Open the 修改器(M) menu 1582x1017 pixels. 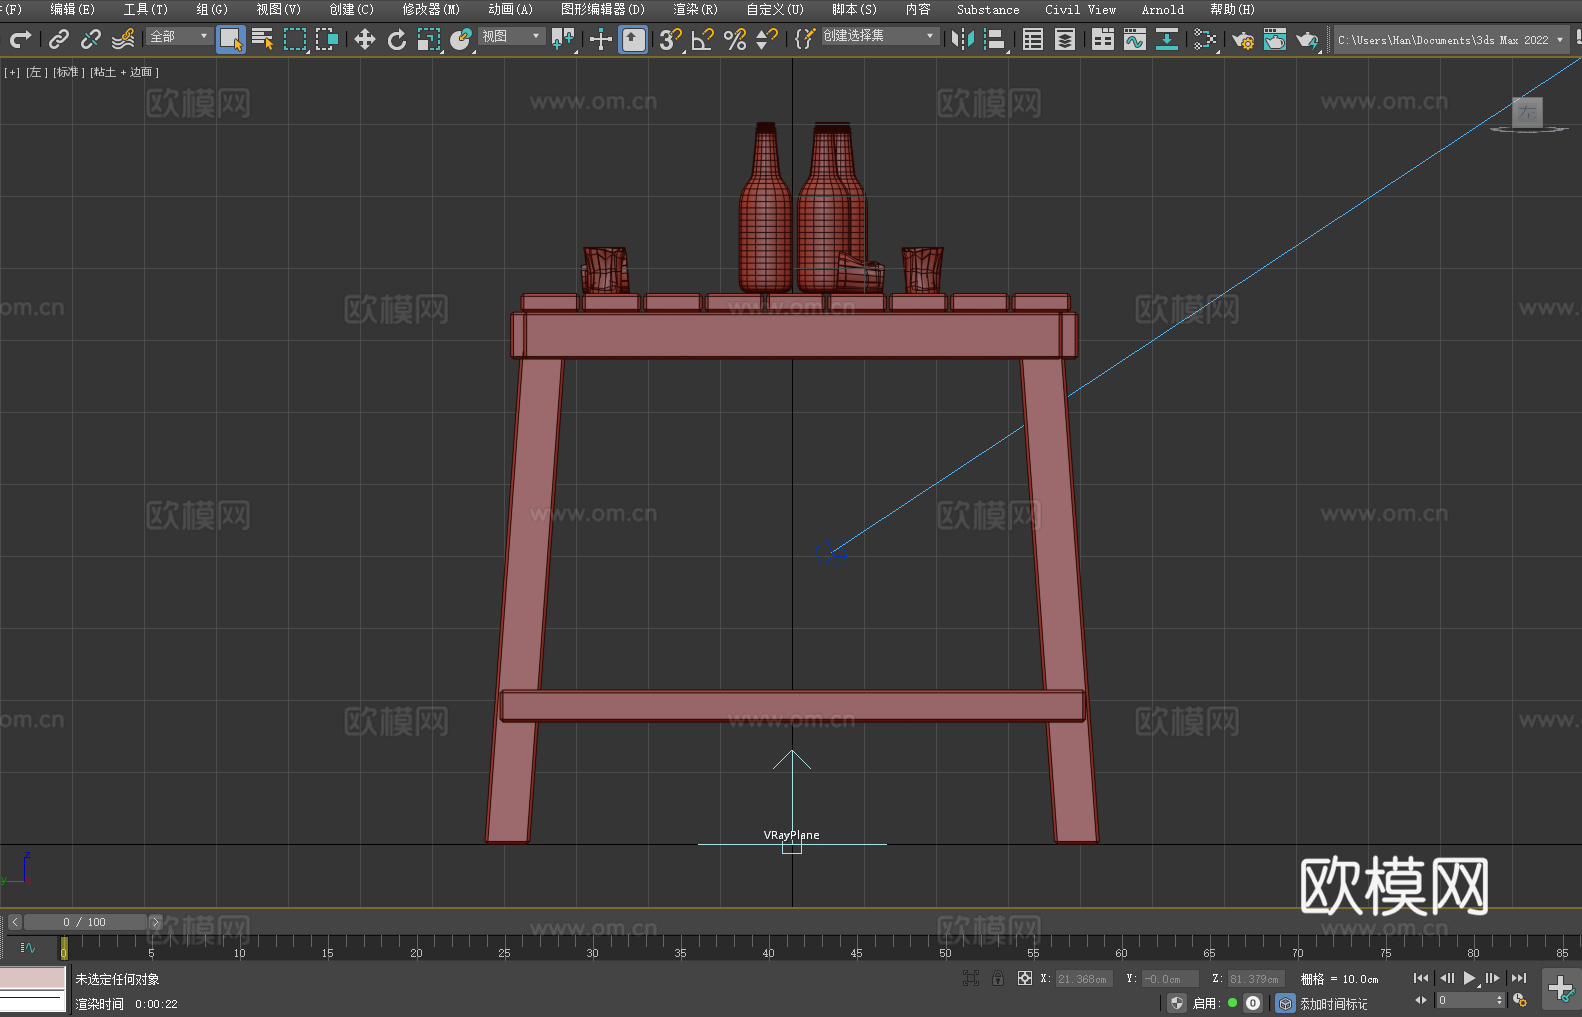coord(431,9)
